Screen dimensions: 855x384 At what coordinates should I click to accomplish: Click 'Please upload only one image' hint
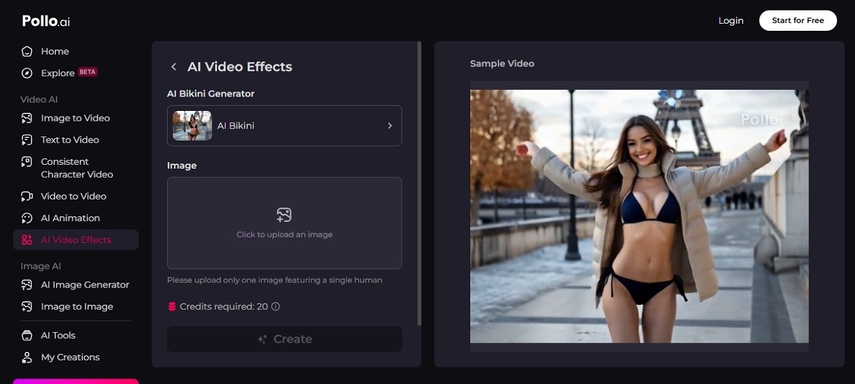(x=274, y=280)
